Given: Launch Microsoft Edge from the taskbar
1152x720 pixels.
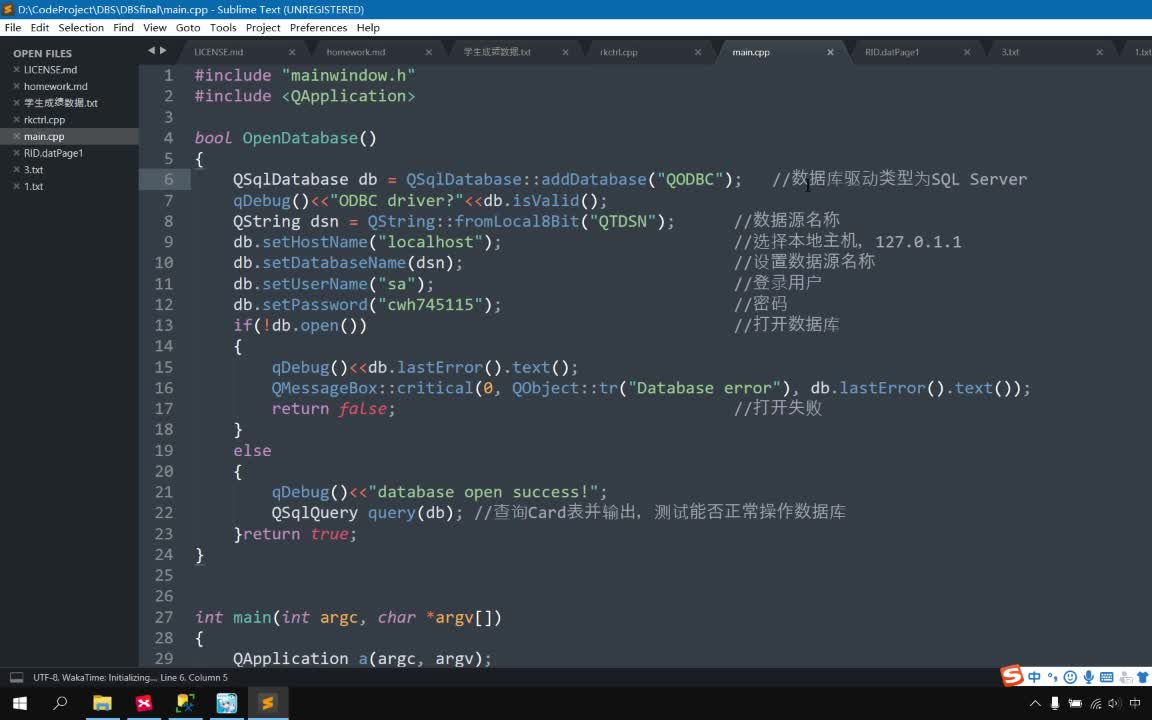Looking at the screenshot, I should [x=226, y=703].
